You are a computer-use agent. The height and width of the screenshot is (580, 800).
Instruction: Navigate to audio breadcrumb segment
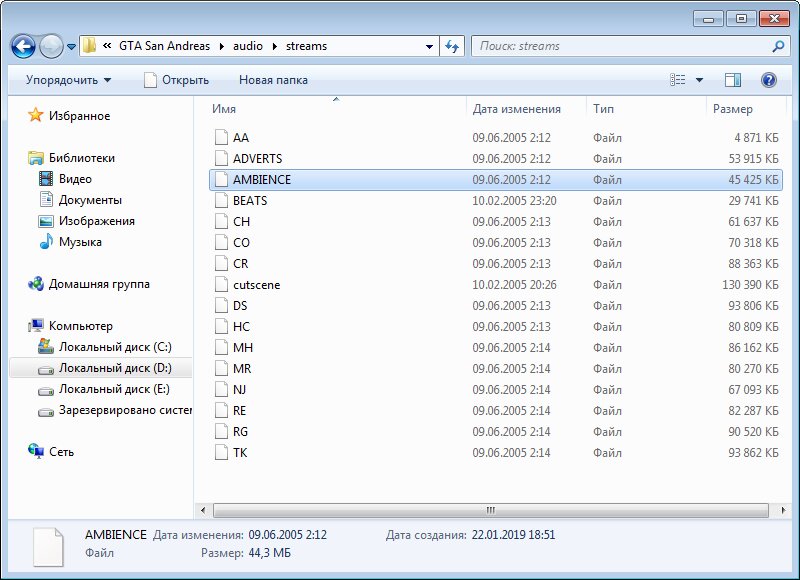(x=248, y=46)
